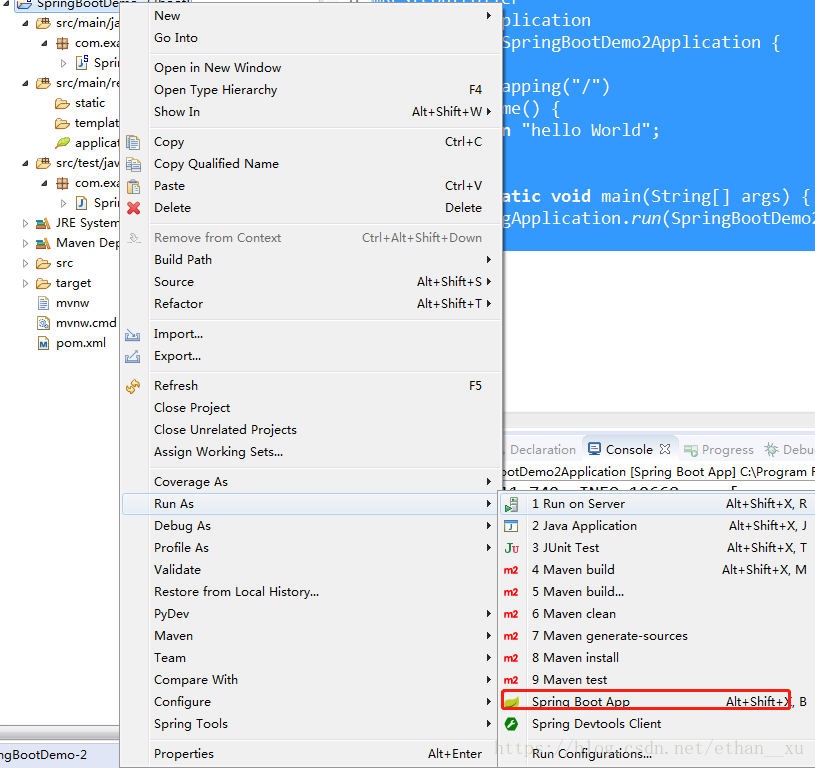This screenshot has width=815, height=768.
Task: Click the JUnit Test icon
Action: pos(511,548)
